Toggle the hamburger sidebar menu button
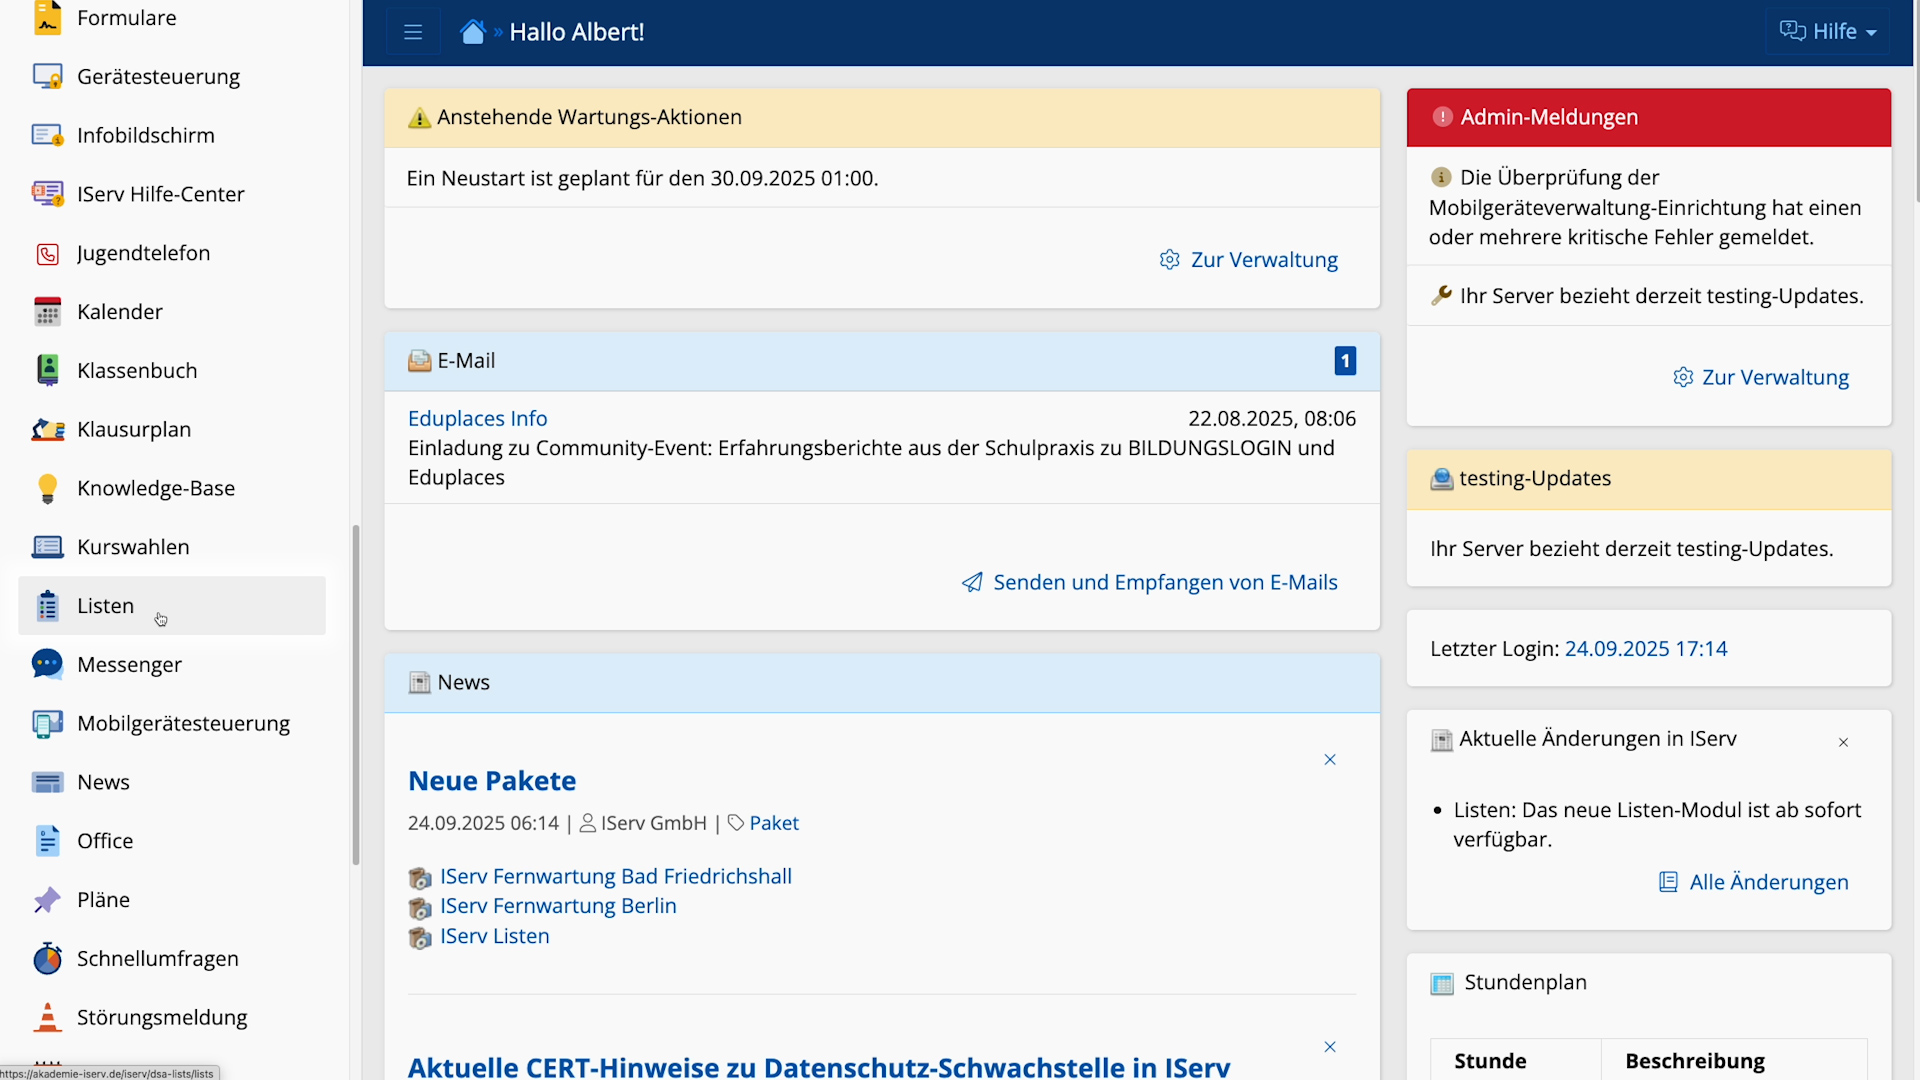 [413, 32]
